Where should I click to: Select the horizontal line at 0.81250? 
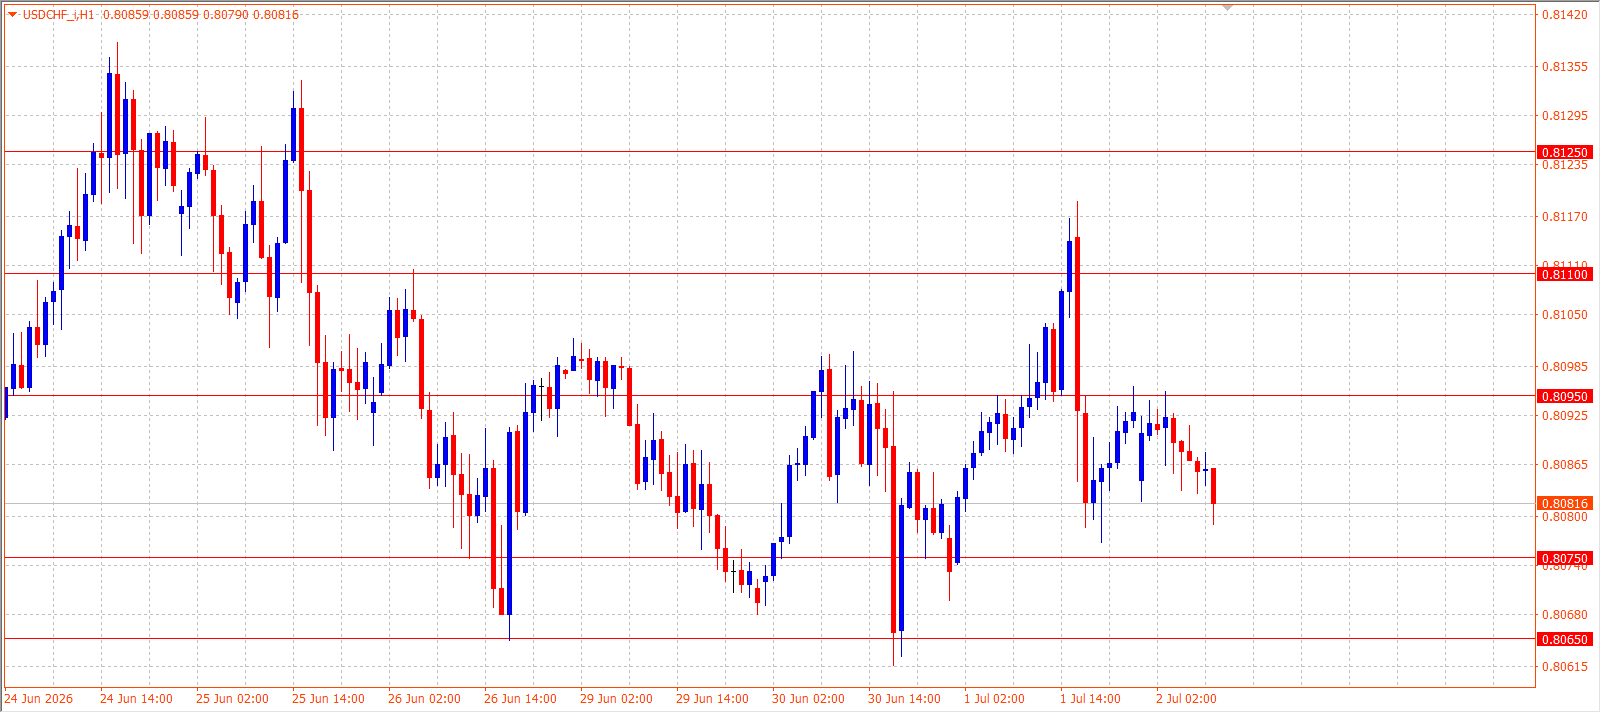[770, 152]
